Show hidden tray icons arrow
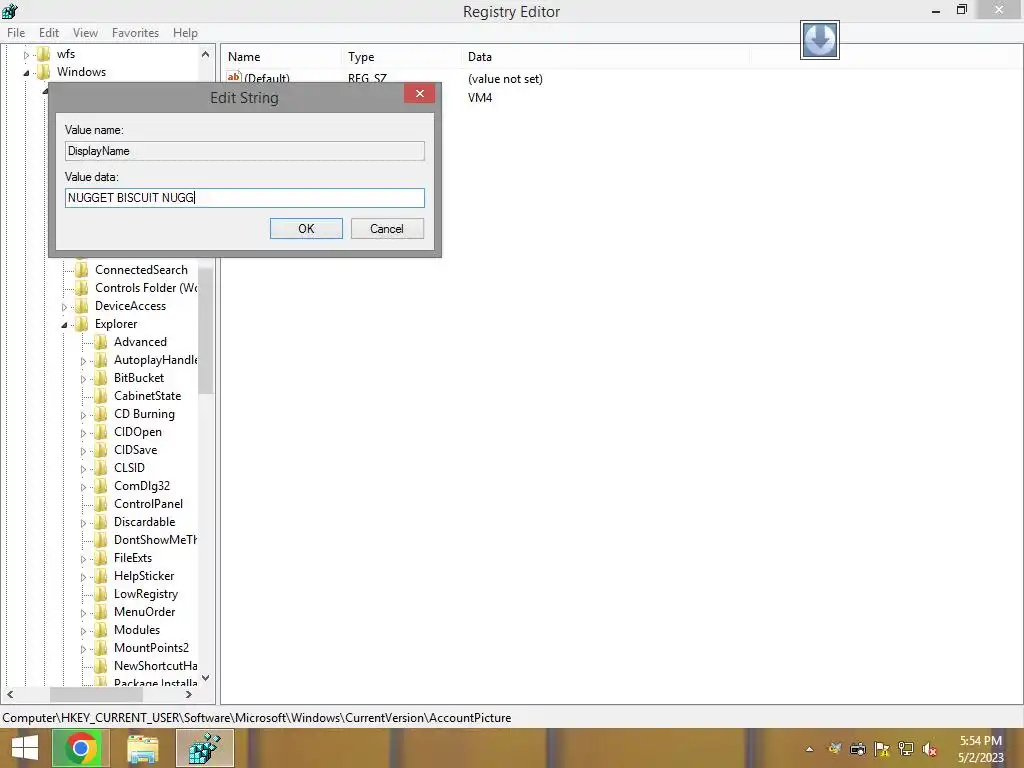 809,749
